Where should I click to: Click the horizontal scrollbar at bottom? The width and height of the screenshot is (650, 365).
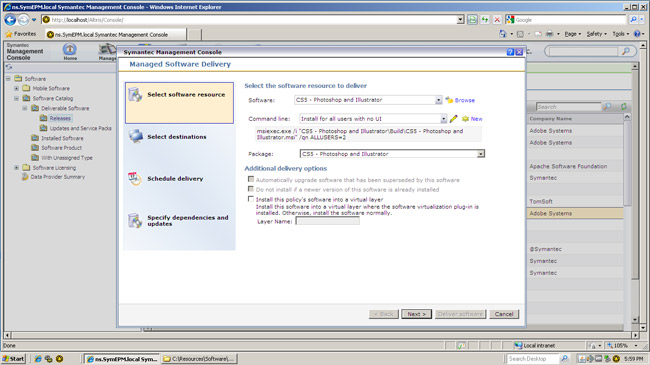tap(321, 335)
